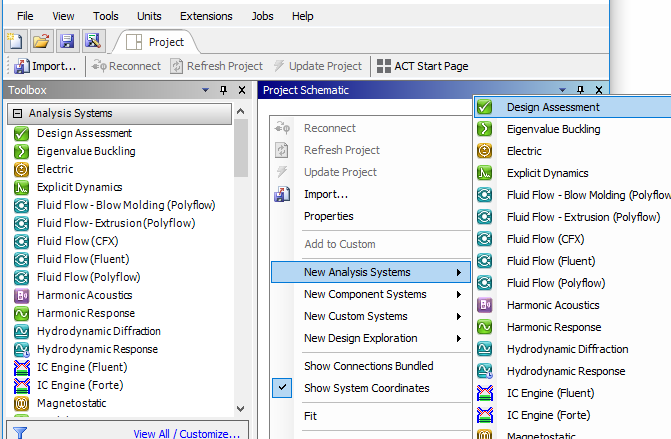Click the New project toolbar icon
This screenshot has height=439, width=671.
(x=15, y=41)
